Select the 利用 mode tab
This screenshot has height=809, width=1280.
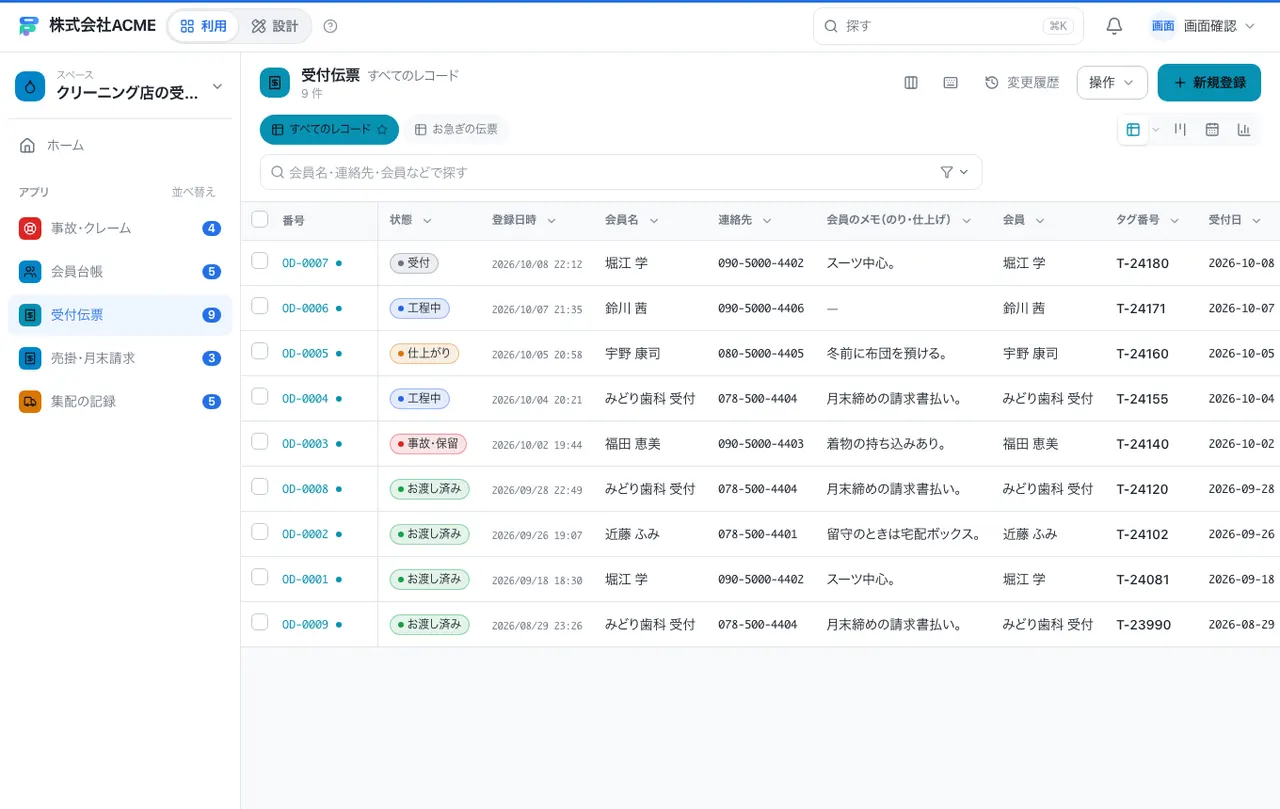coord(204,26)
